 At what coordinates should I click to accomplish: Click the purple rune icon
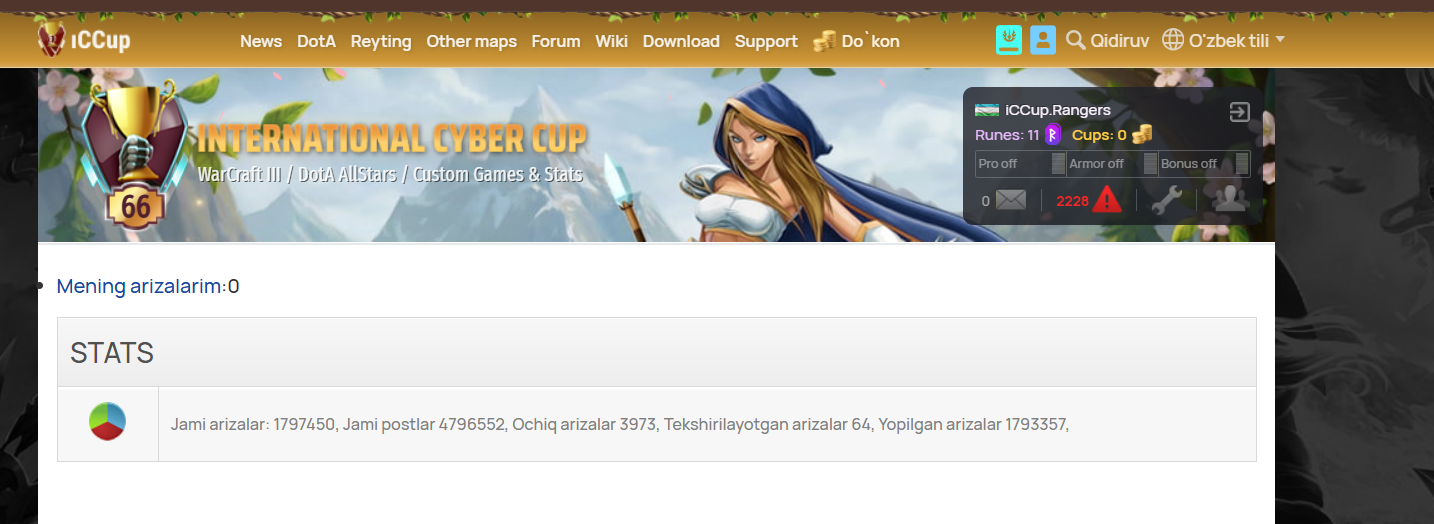[x=1053, y=135]
